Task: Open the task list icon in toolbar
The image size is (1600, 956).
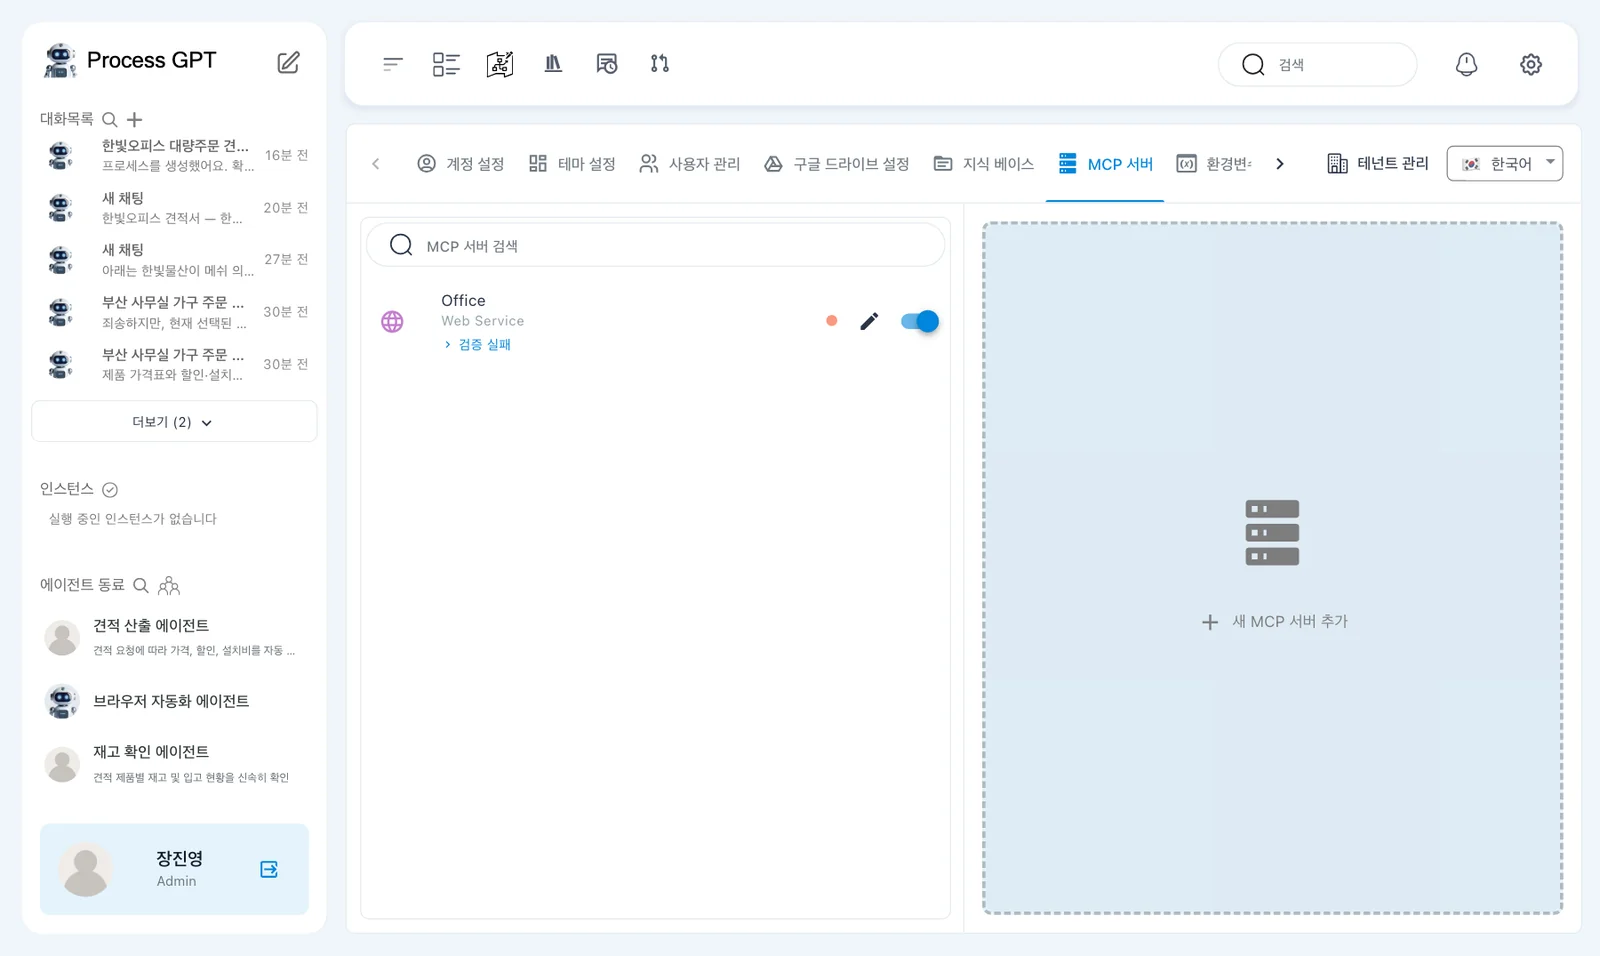Action: (446, 64)
